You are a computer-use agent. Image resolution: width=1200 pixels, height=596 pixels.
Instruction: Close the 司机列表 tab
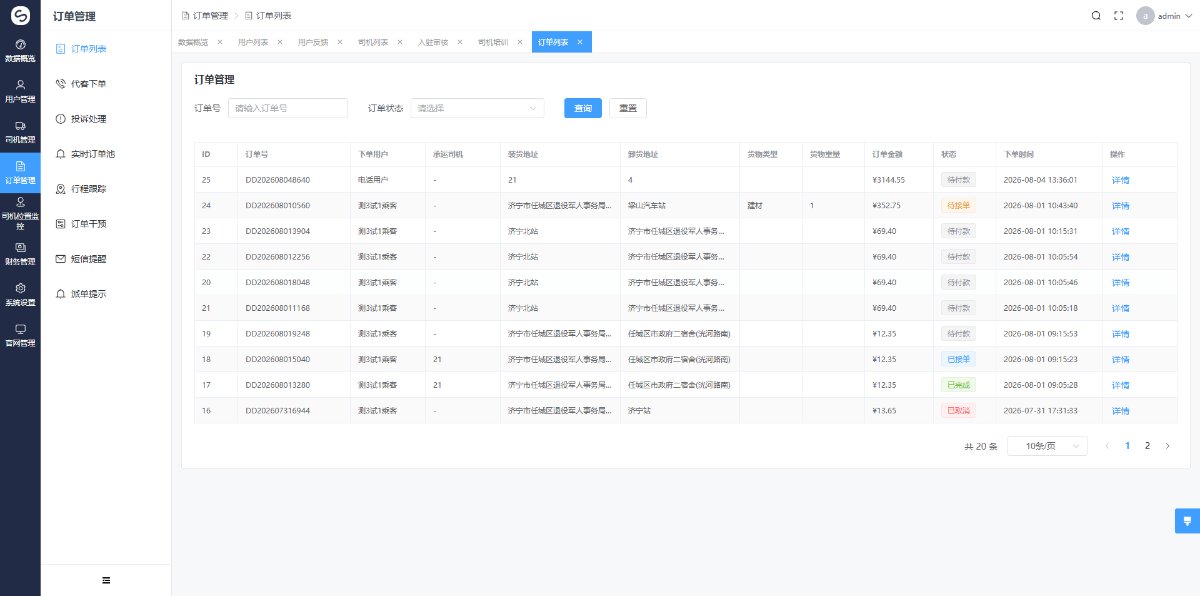tap(399, 42)
